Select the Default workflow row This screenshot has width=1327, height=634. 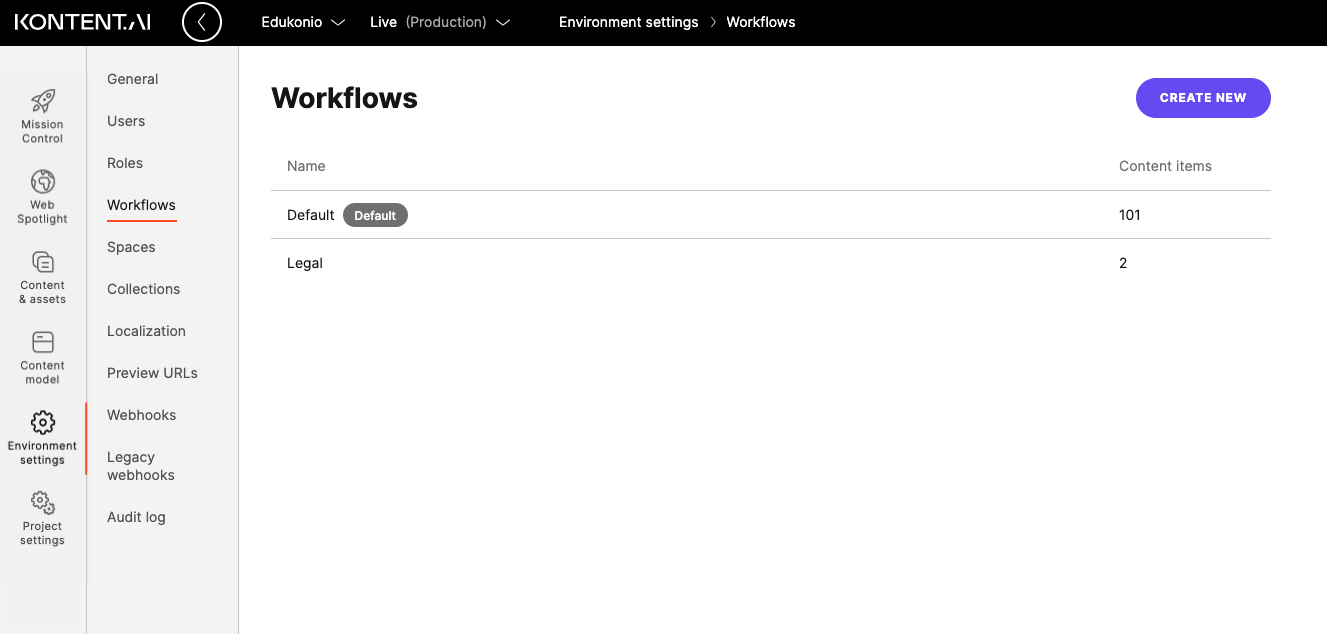pyautogui.click(x=310, y=214)
